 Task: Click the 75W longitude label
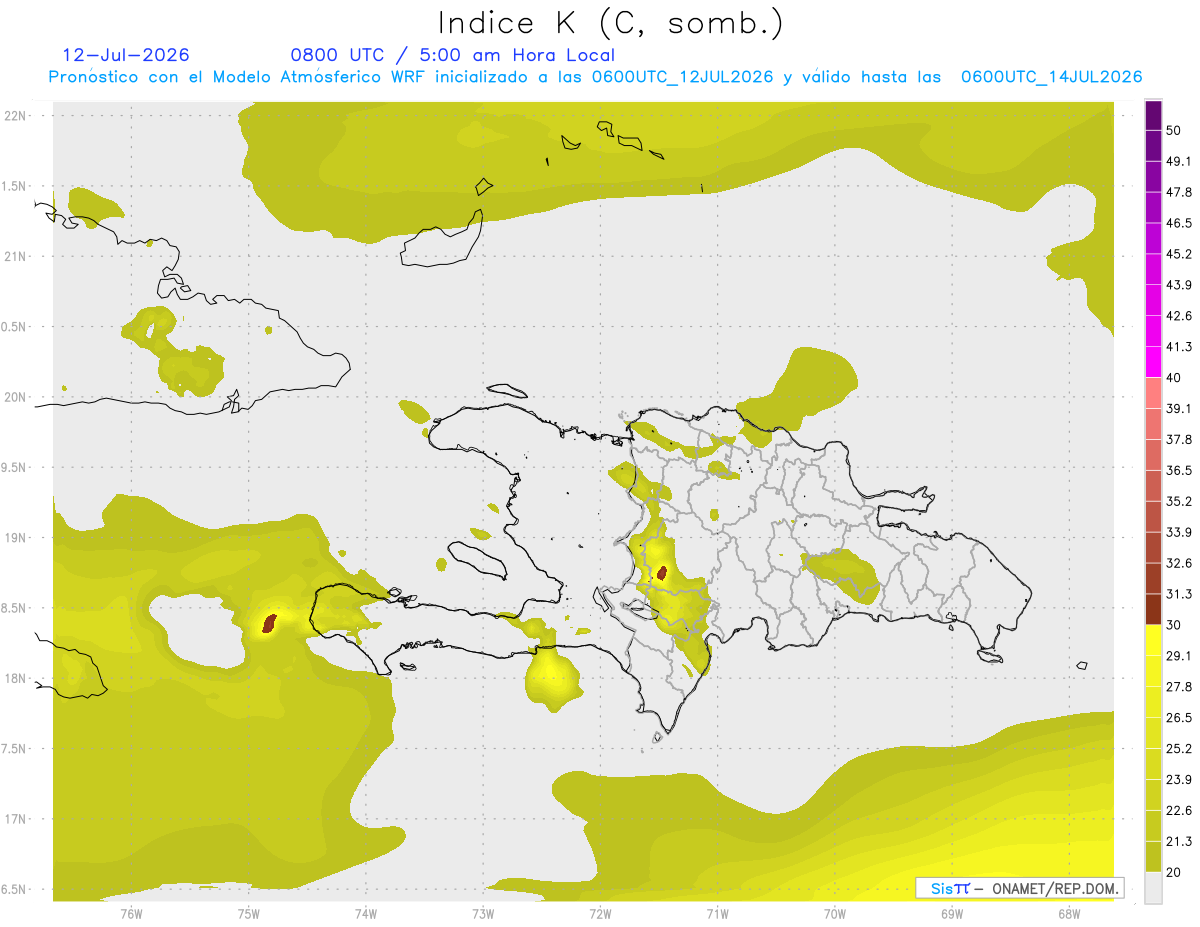point(249,913)
